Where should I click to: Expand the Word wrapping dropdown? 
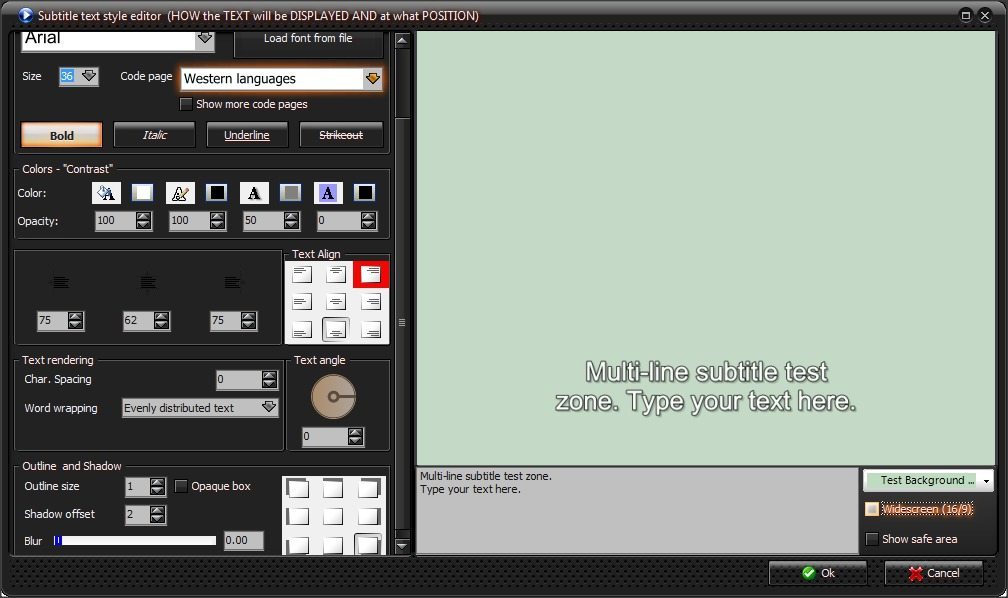(268, 408)
